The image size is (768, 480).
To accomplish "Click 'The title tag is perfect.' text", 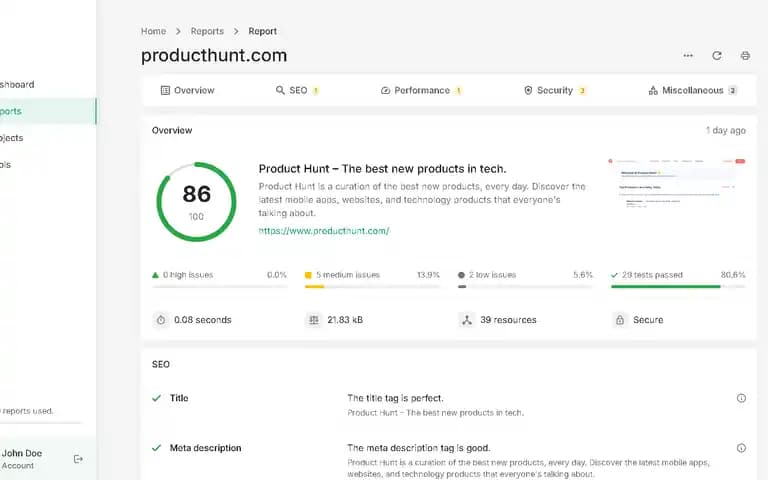I will pos(395,398).
